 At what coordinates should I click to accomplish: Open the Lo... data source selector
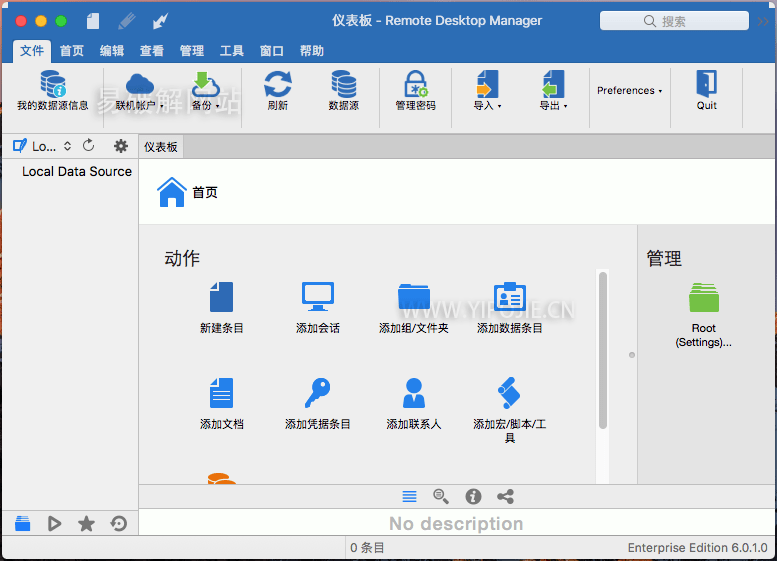tap(42, 146)
